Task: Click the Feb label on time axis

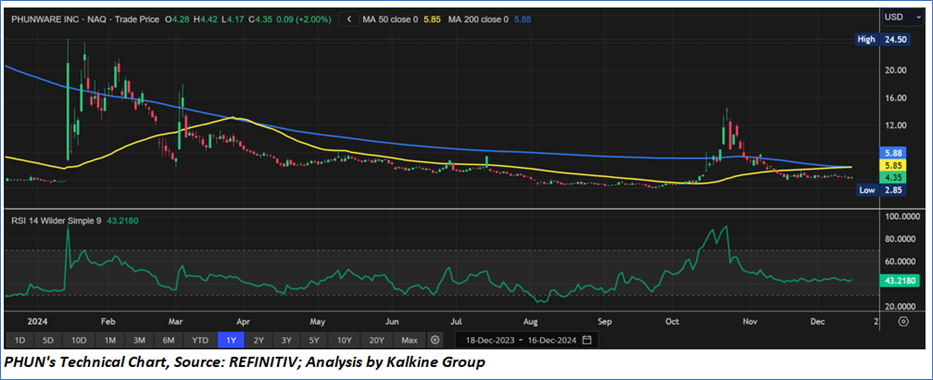Action: click(108, 321)
